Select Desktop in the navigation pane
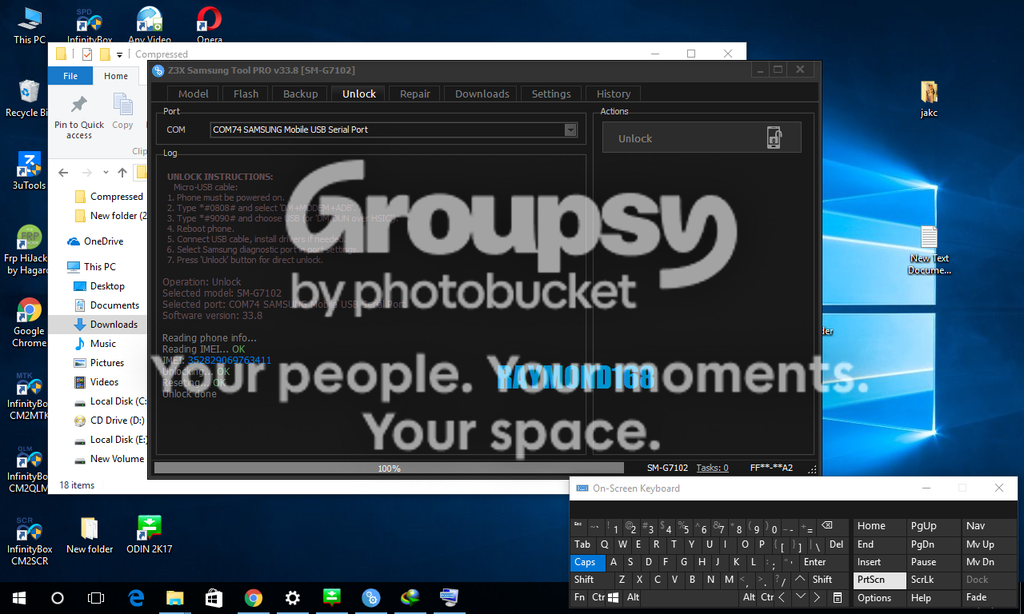Viewport: 1024px width, 614px height. coord(99,286)
